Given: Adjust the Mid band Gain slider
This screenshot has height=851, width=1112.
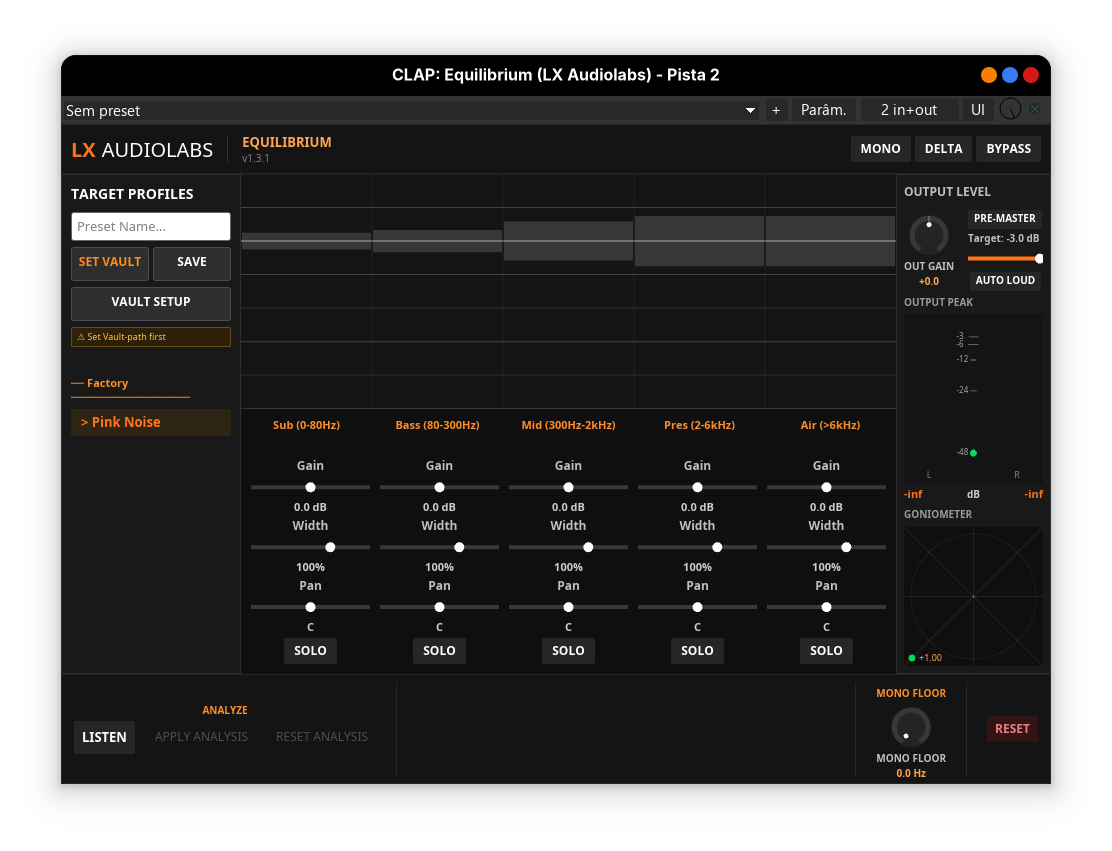Looking at the screenshot, I should pos(568,487).
